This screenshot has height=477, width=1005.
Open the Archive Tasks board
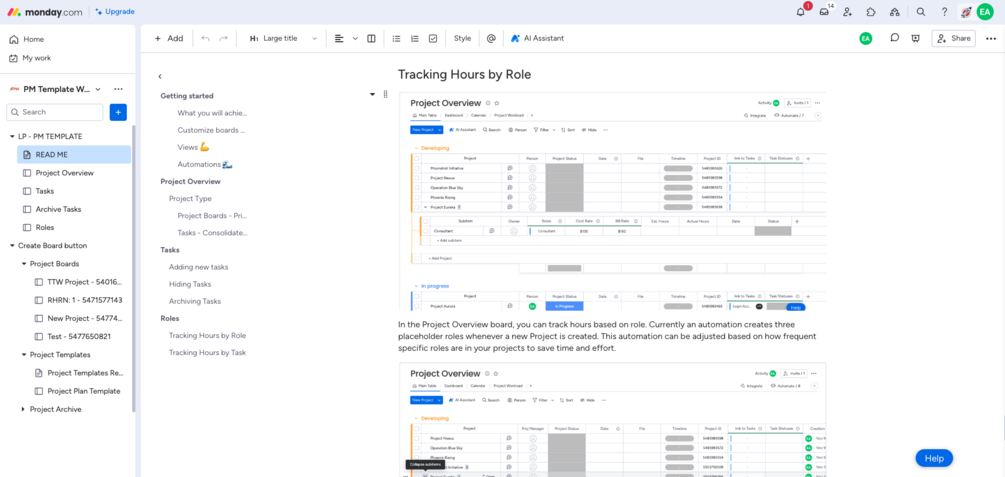58,209
